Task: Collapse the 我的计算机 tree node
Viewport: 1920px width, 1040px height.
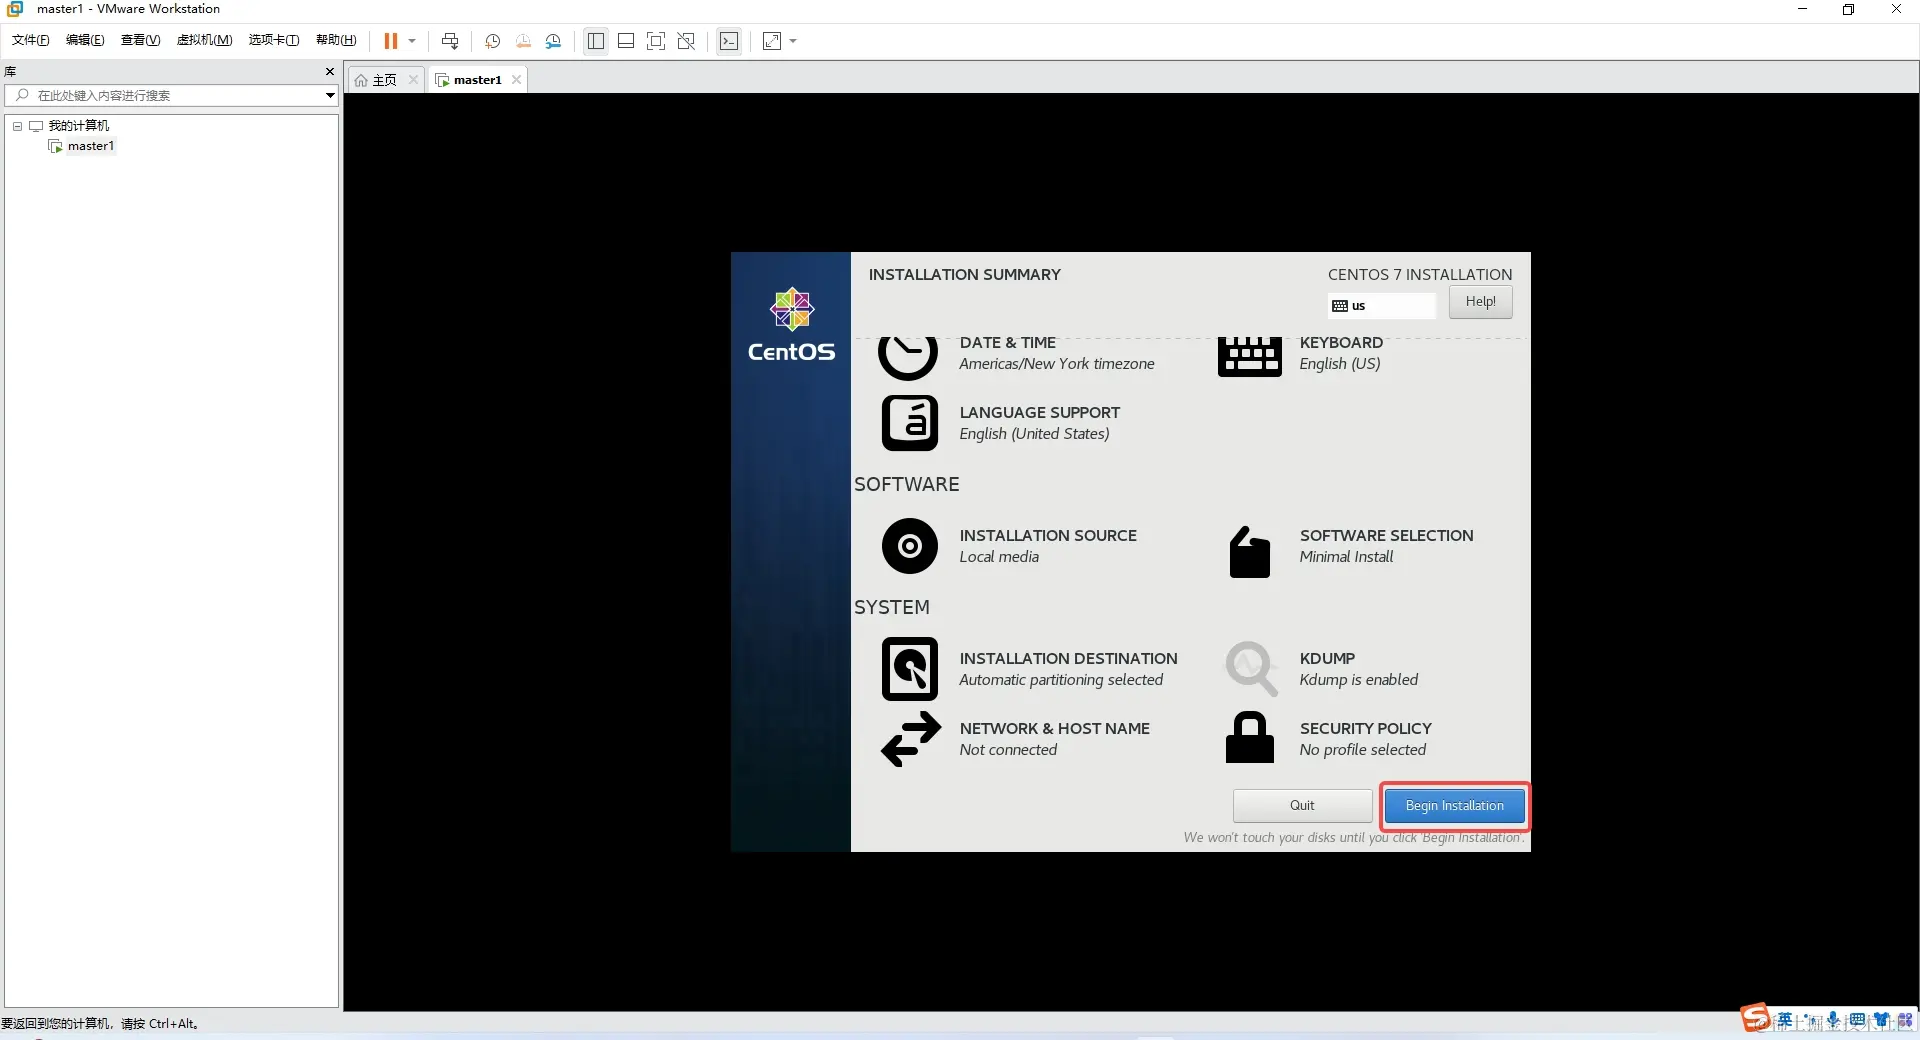Action: (x=17, y=126)
